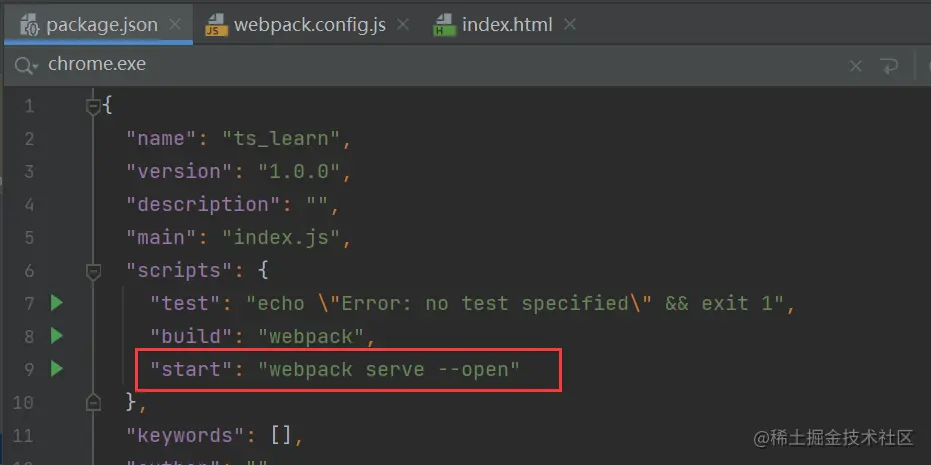Image resolution: width=931 pixels, height=465 pixels.
Task: Click the "name" key text
Action: coord(162,139)
